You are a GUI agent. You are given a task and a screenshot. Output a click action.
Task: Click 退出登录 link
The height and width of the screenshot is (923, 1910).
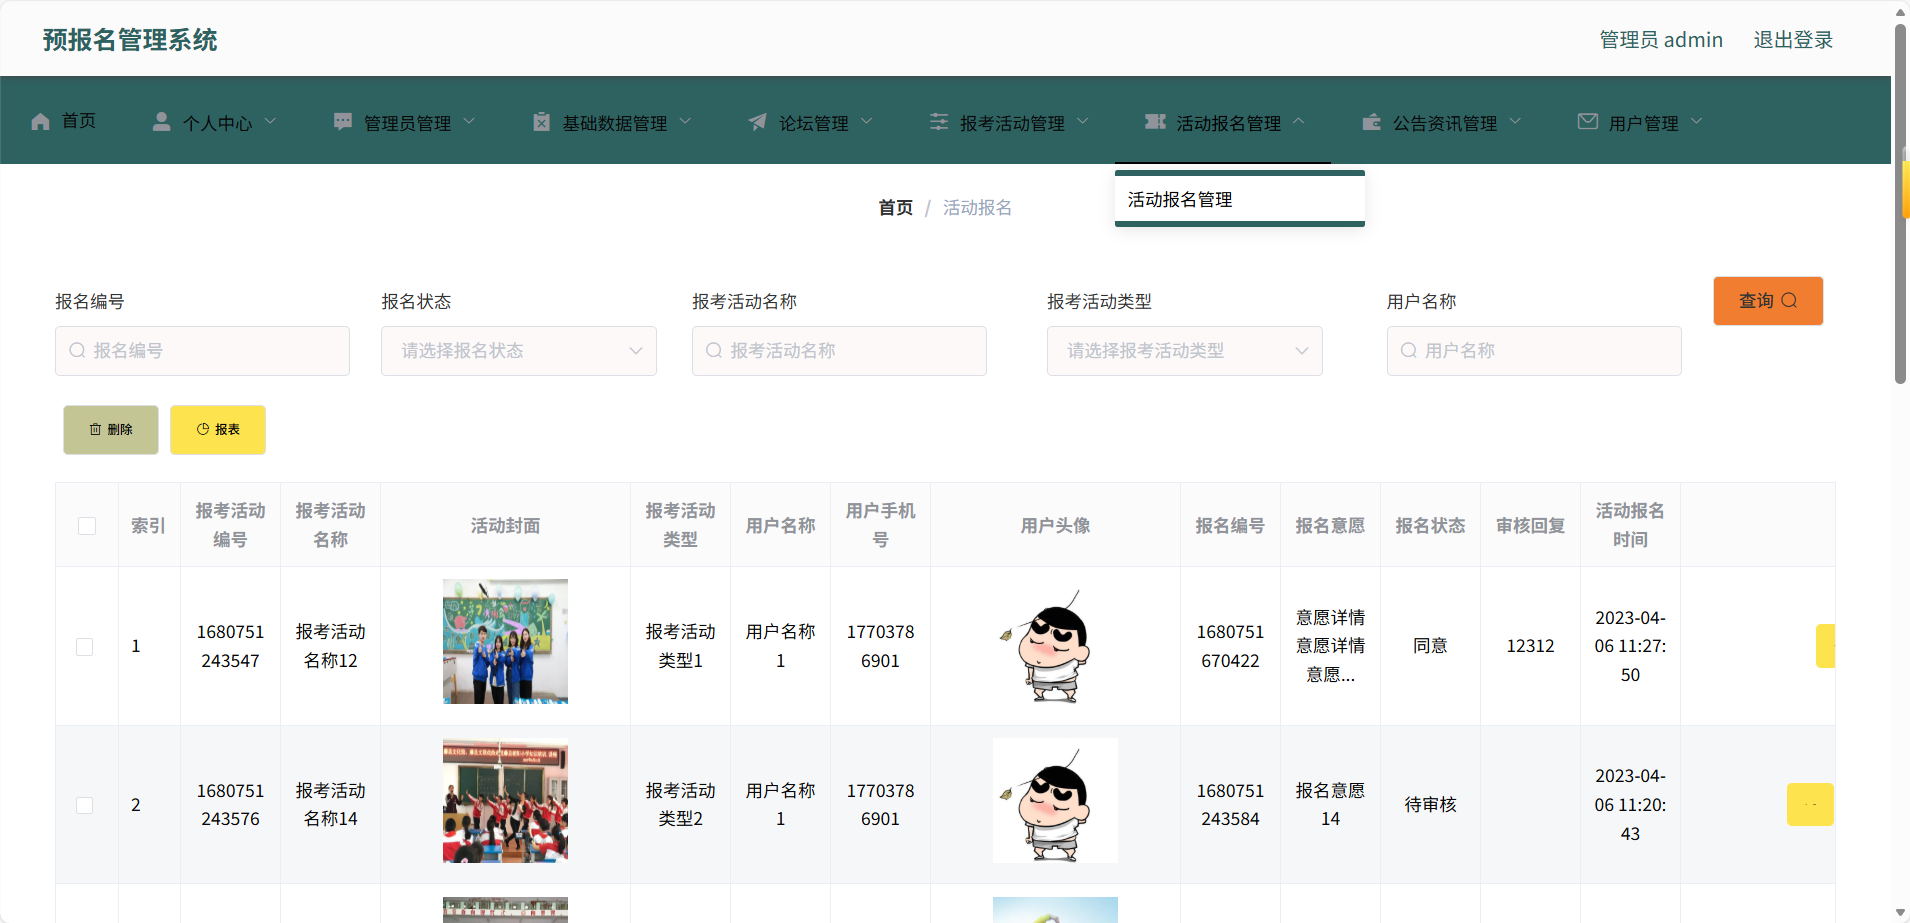click(x=1793, y=40)
